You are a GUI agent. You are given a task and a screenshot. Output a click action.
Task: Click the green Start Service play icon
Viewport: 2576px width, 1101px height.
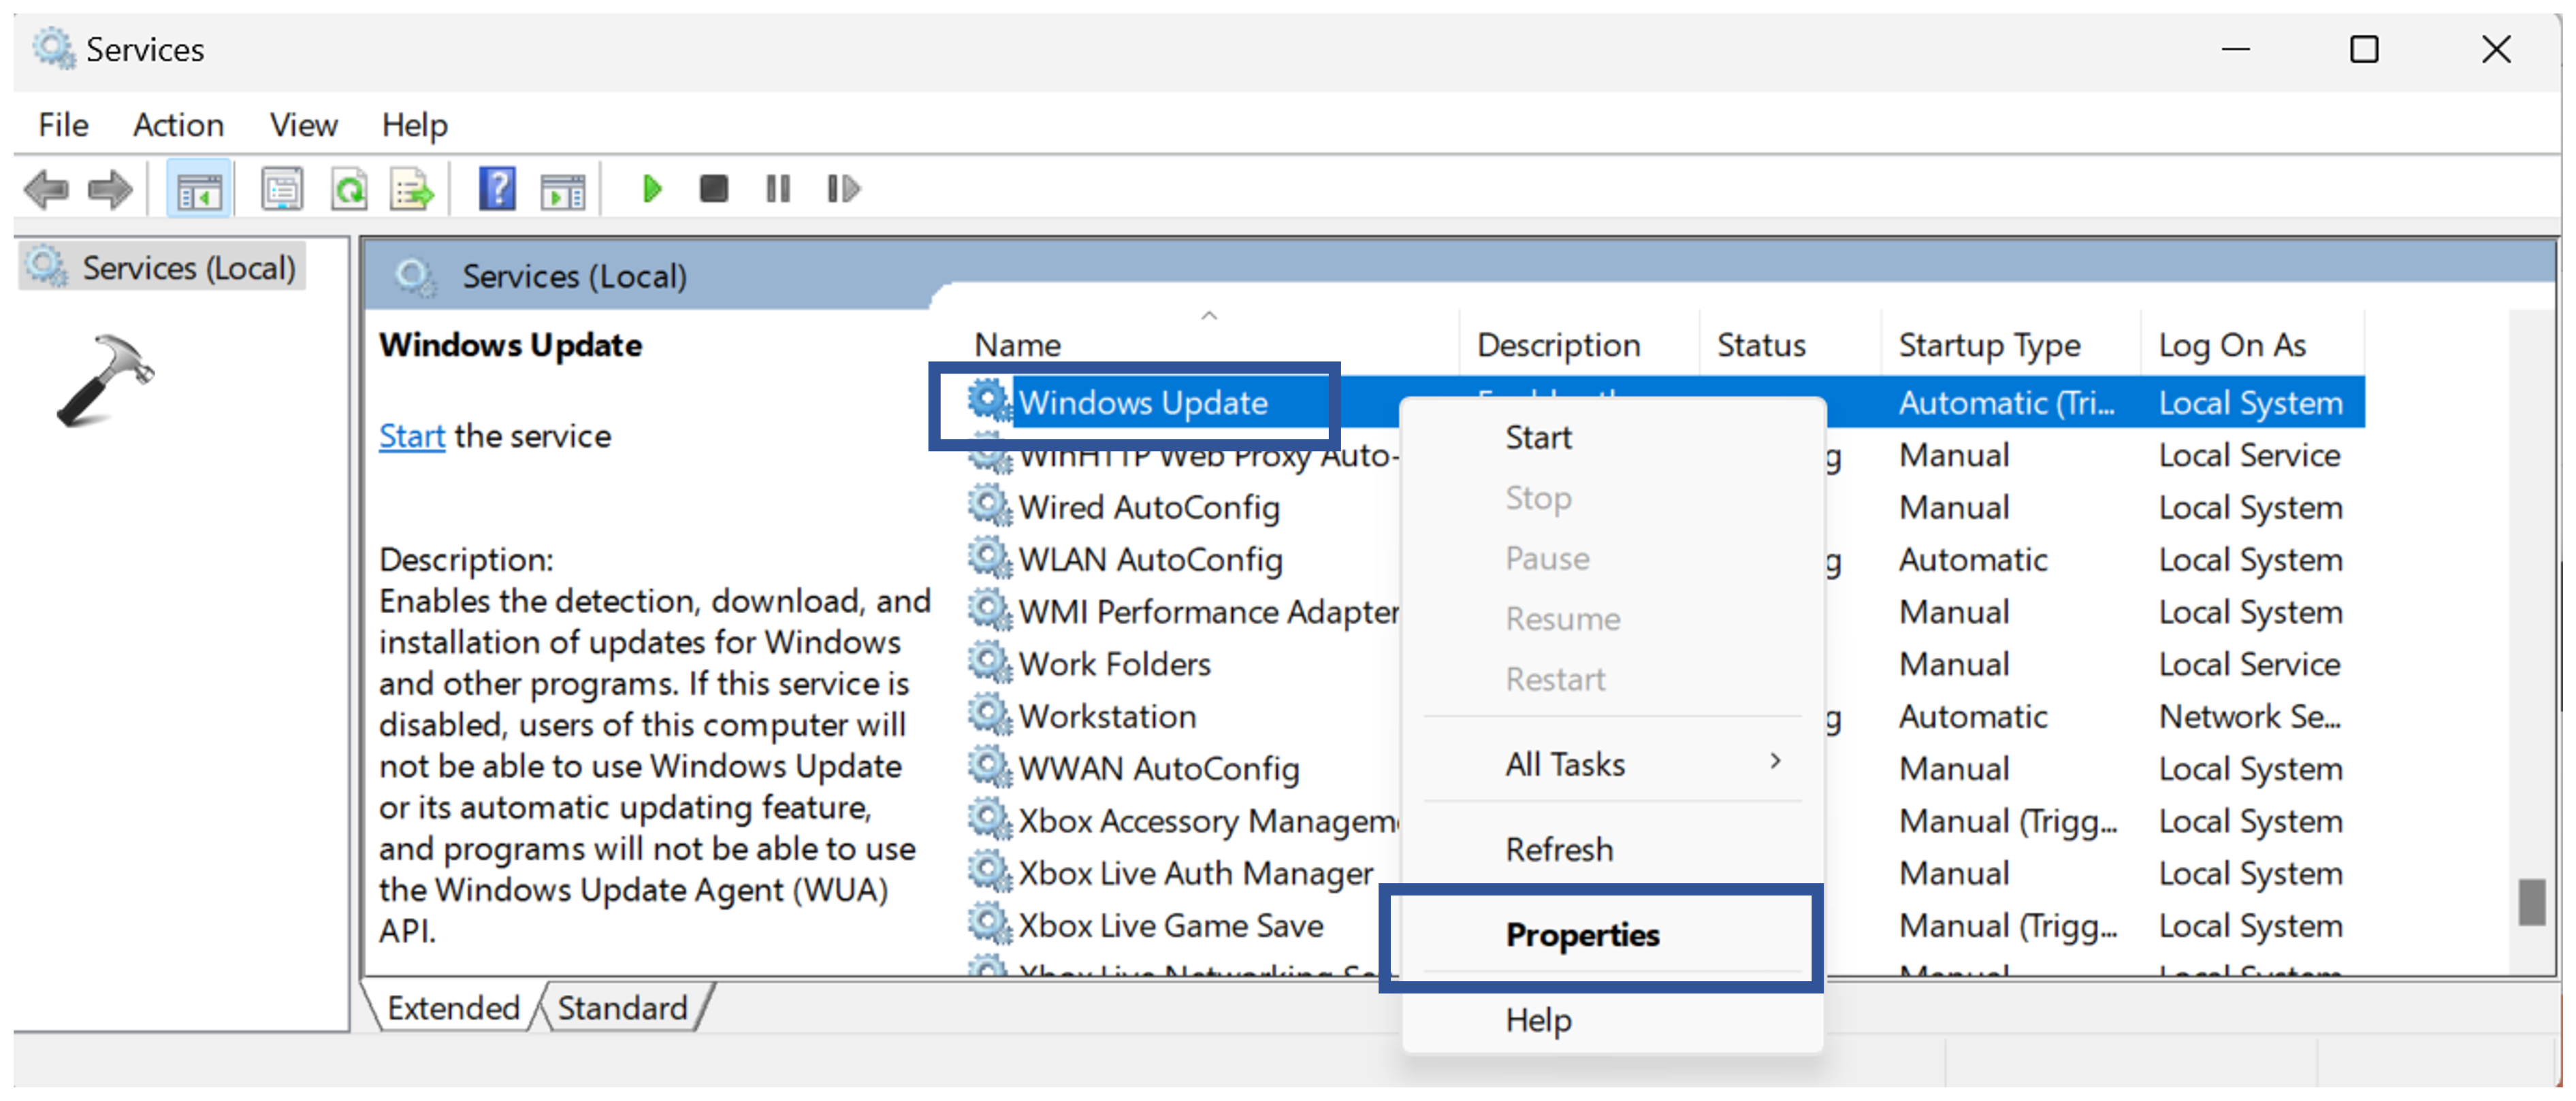coord(652,189)
